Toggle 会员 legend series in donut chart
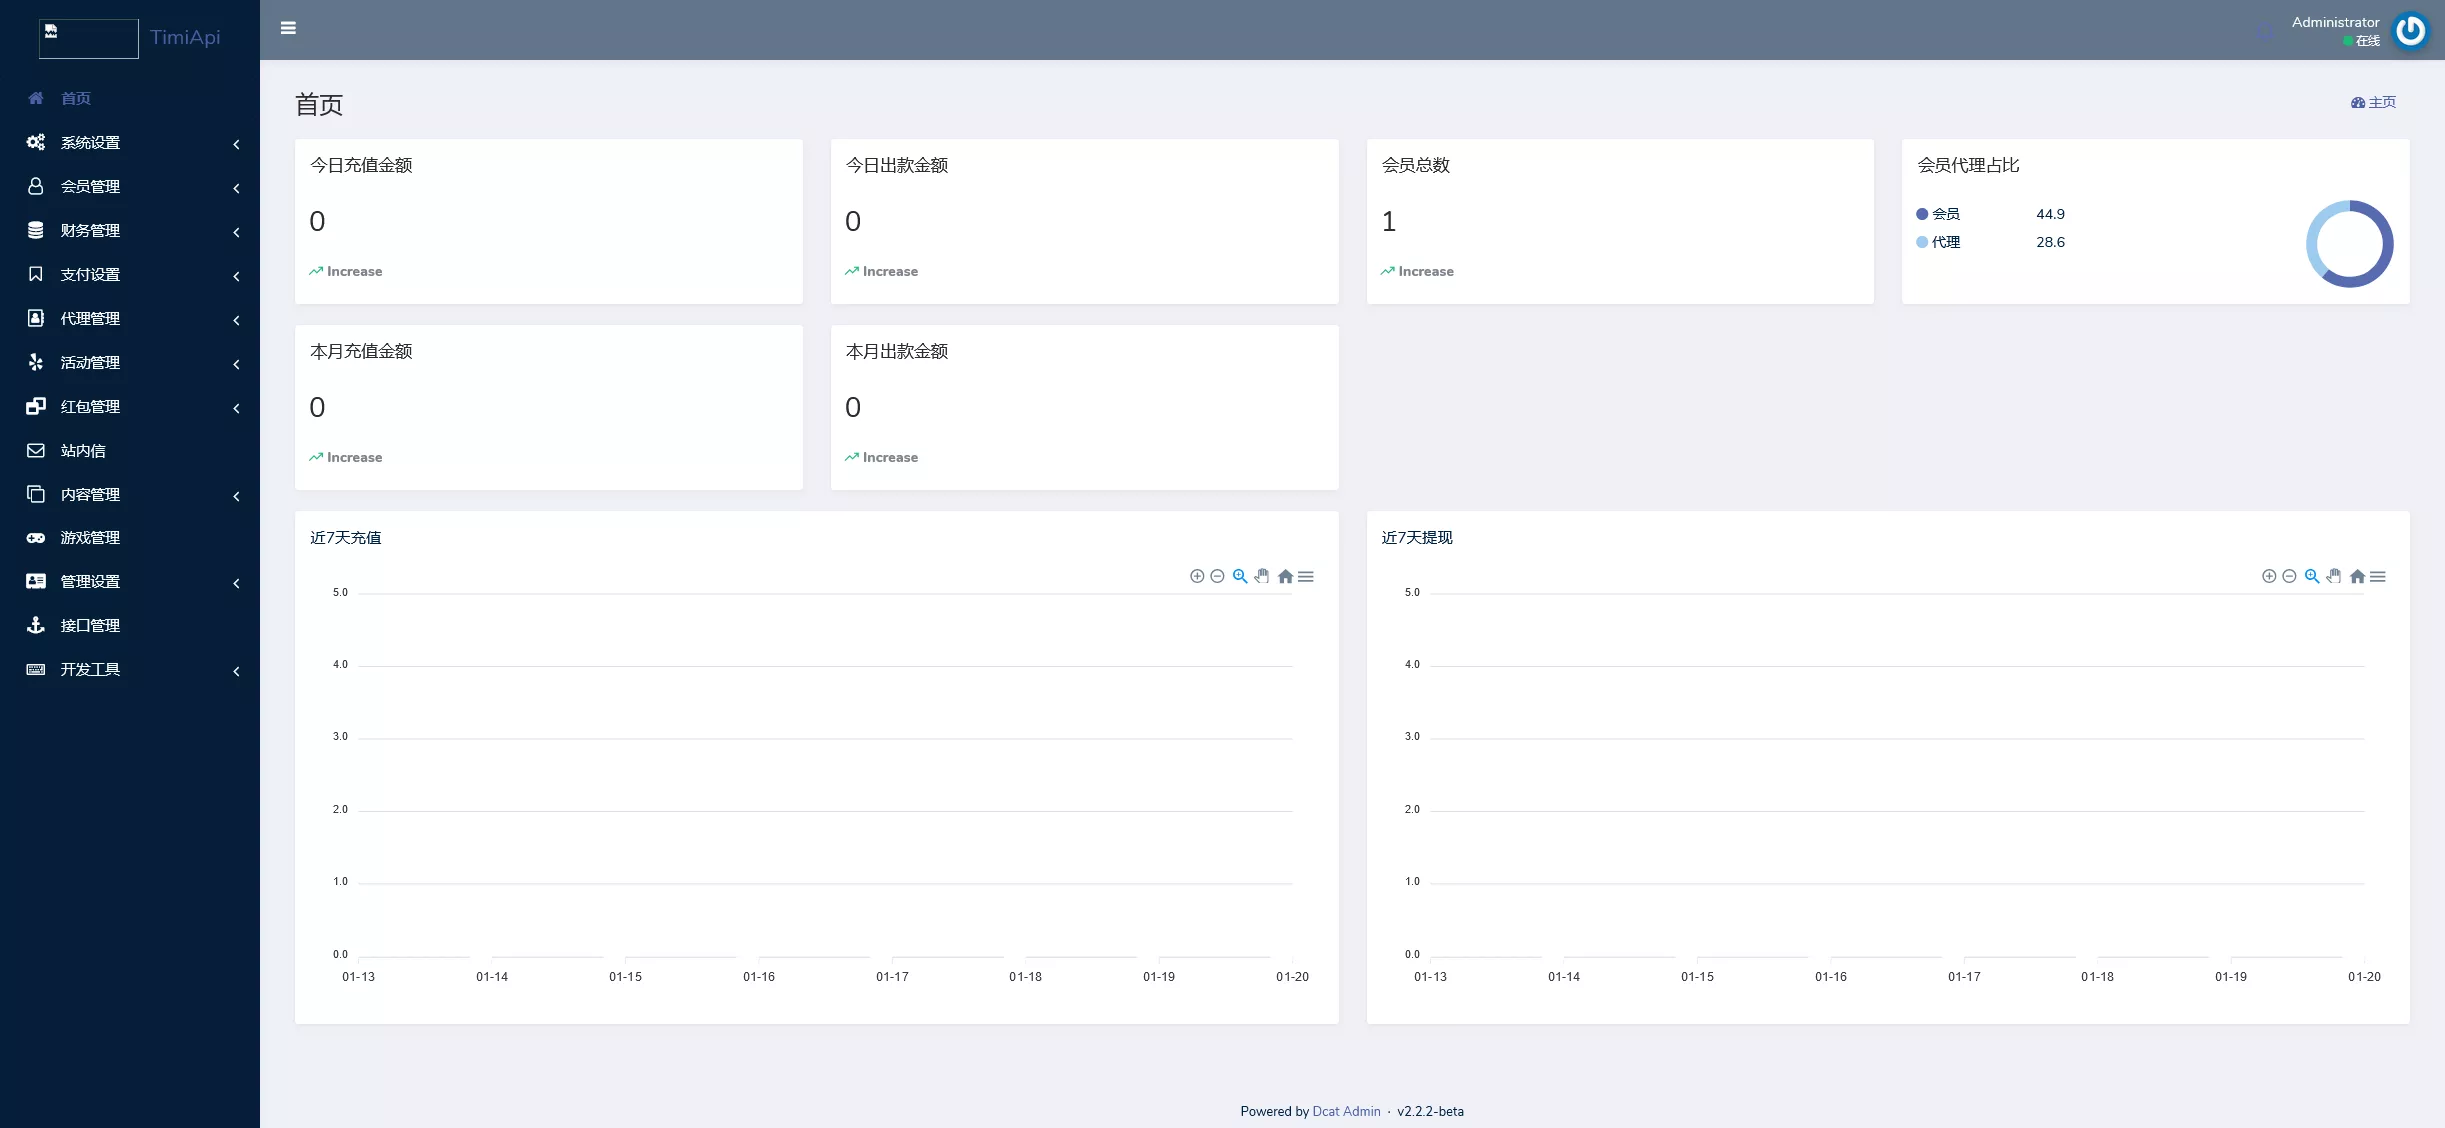Screen dimensions: 2445x1128 (1944, 214)
